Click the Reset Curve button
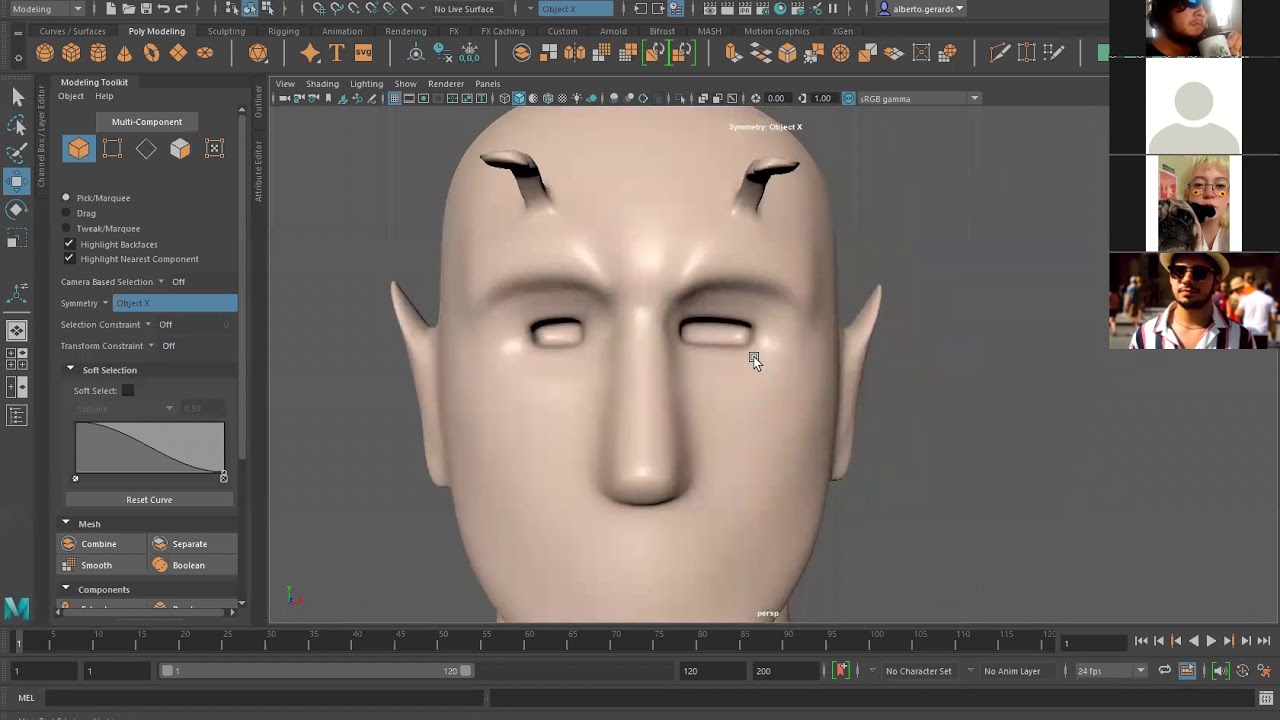 pyautogui.click(x=149, y=499)
